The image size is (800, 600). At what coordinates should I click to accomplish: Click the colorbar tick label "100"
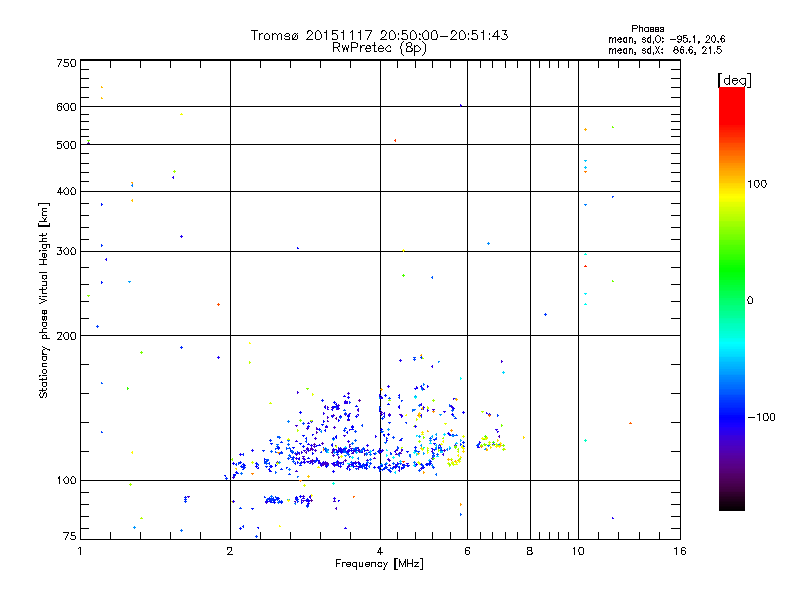coord(757,184)
